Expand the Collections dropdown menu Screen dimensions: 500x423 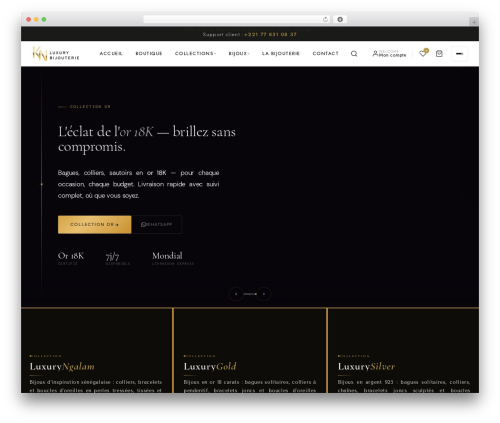195,53
